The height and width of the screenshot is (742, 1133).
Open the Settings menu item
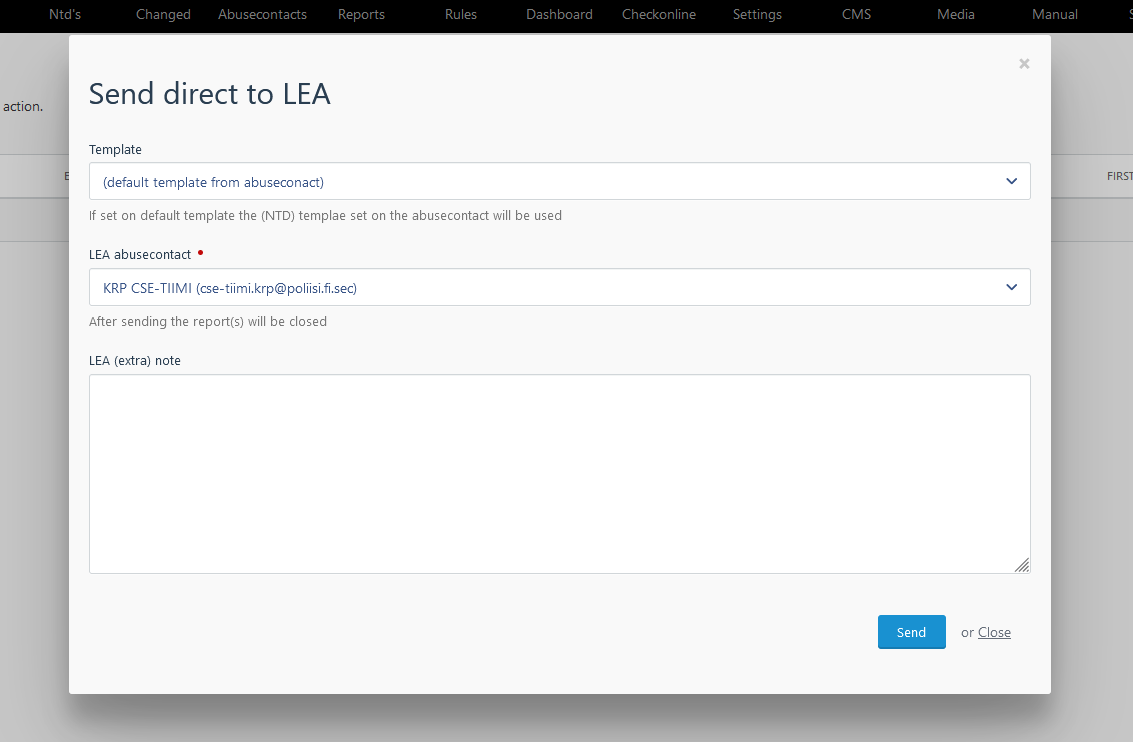(757, 15)
